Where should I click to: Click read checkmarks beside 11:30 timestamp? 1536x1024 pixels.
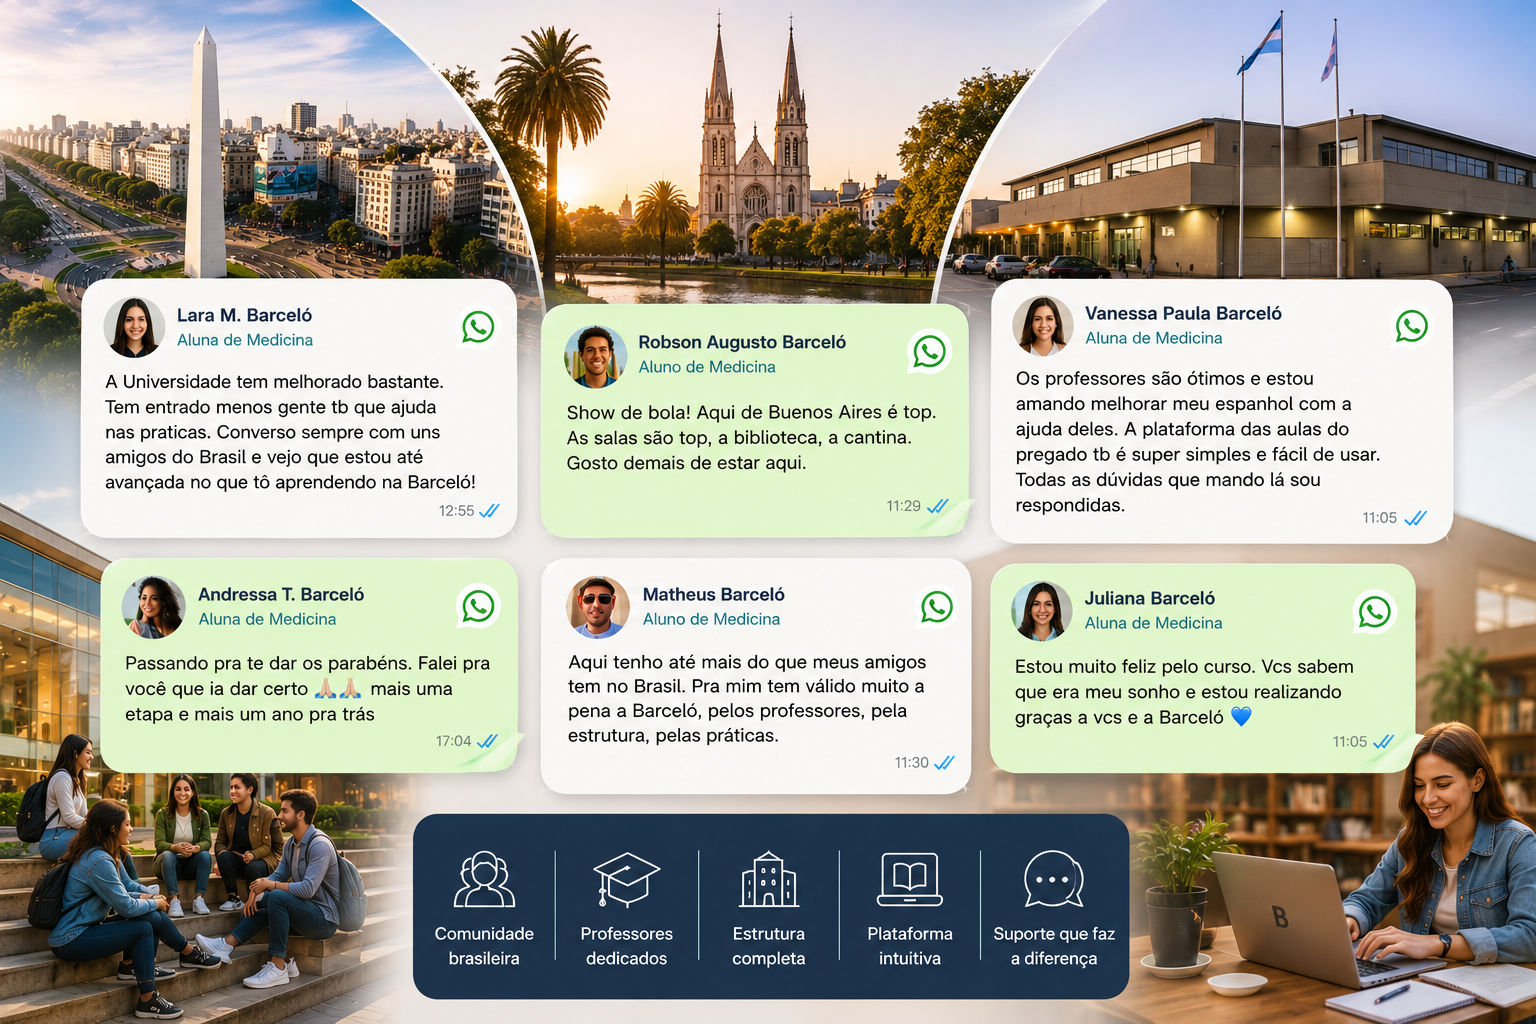944,762
